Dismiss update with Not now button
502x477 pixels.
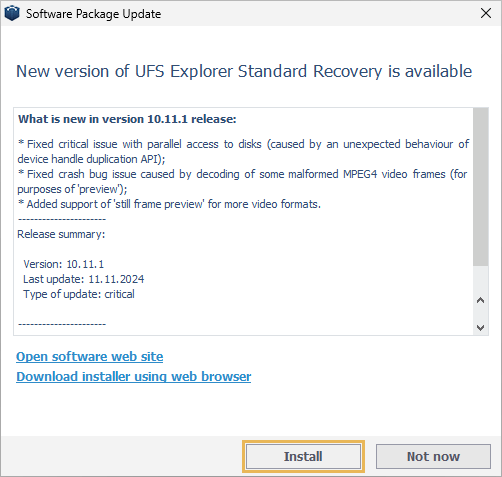[433, 456]
